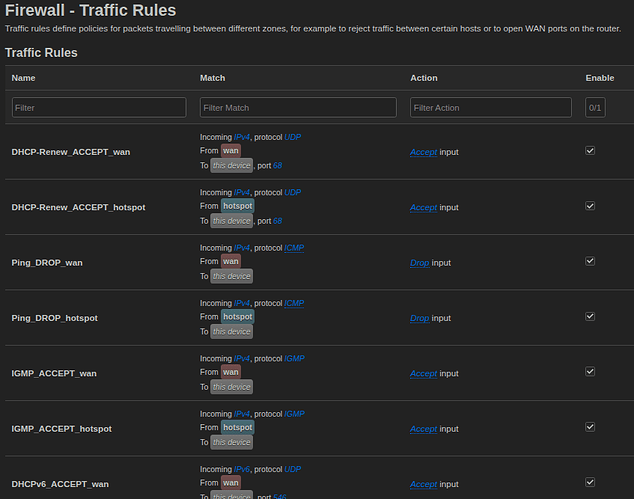
Task: Click the Match column header
Action: point(212,78)
